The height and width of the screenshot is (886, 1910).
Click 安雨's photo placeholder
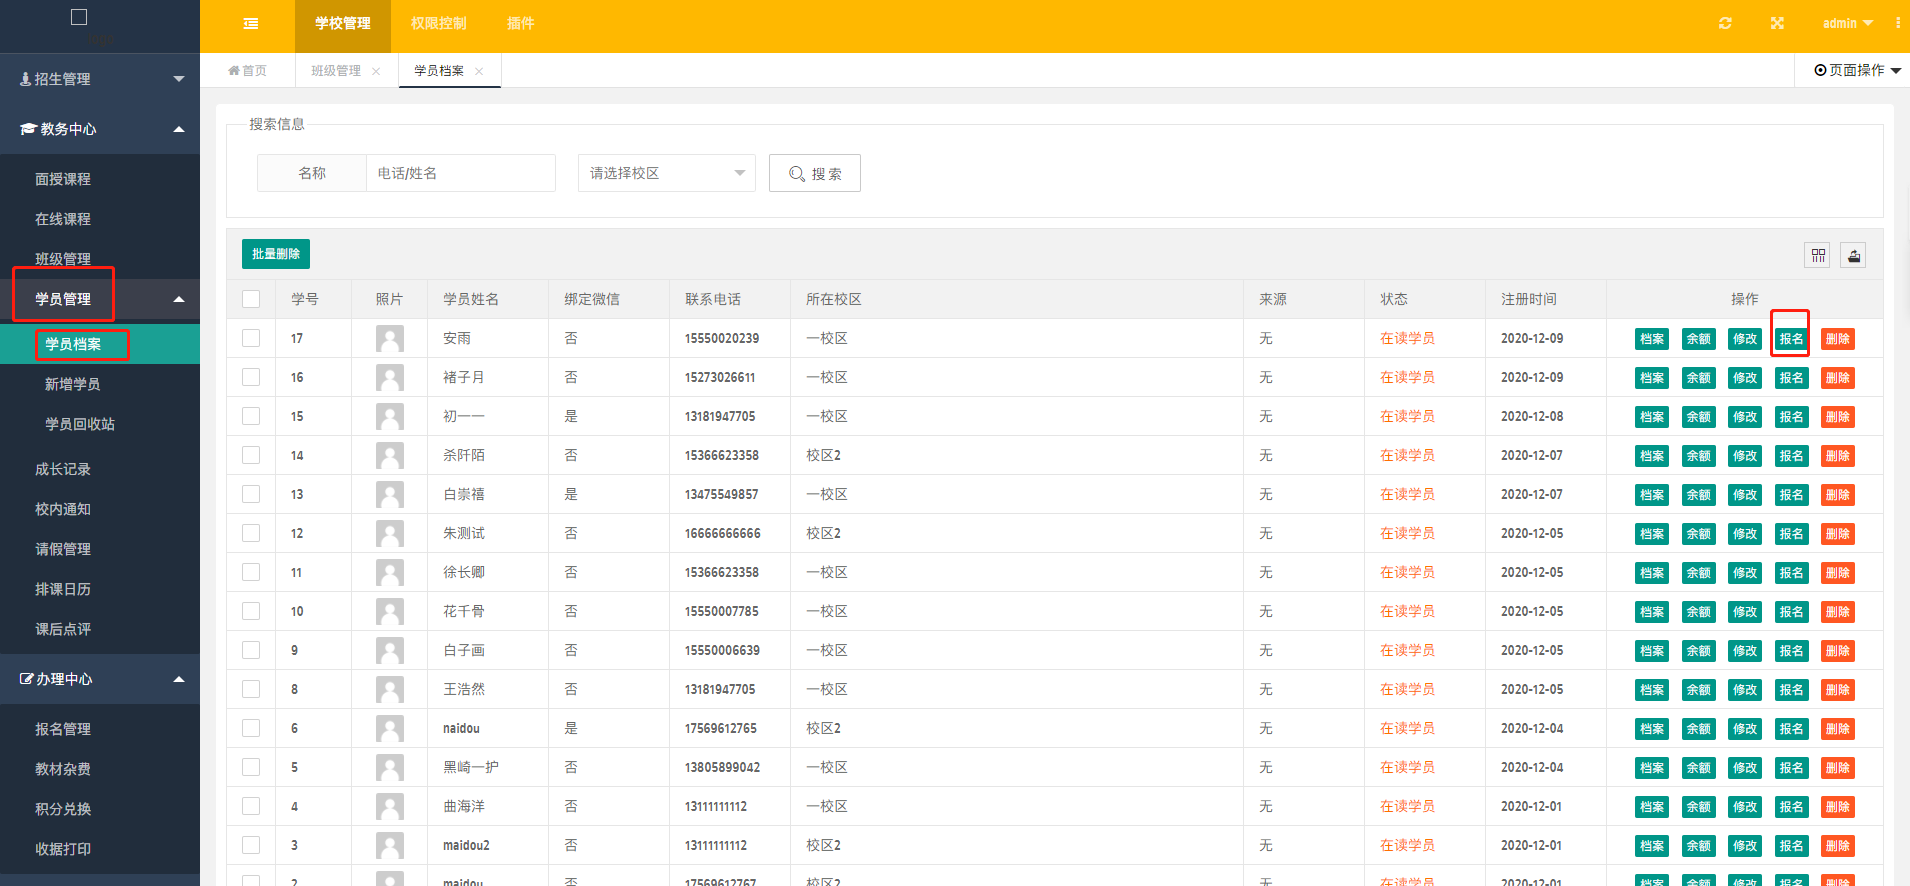click(x=390, y=339)
